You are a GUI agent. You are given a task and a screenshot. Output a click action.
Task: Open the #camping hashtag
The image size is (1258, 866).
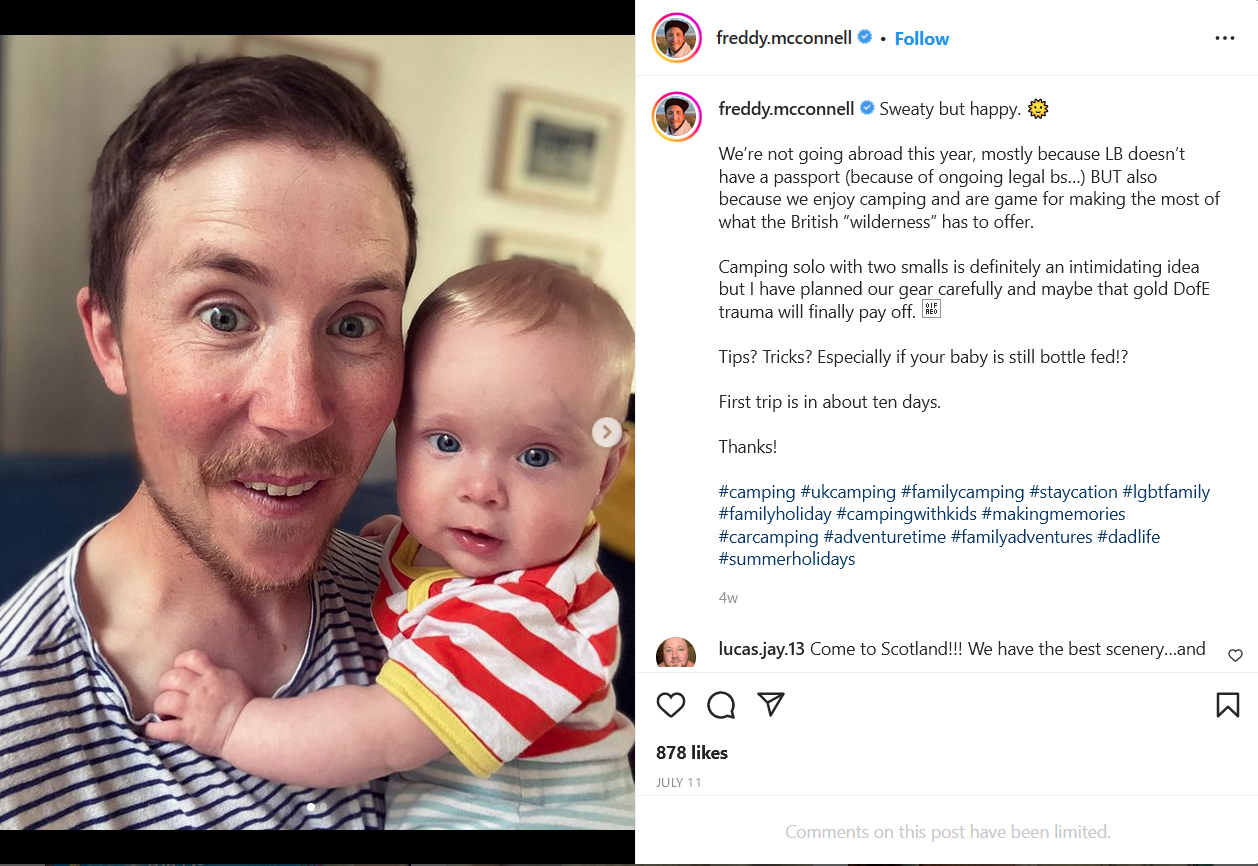coord(757,492)
